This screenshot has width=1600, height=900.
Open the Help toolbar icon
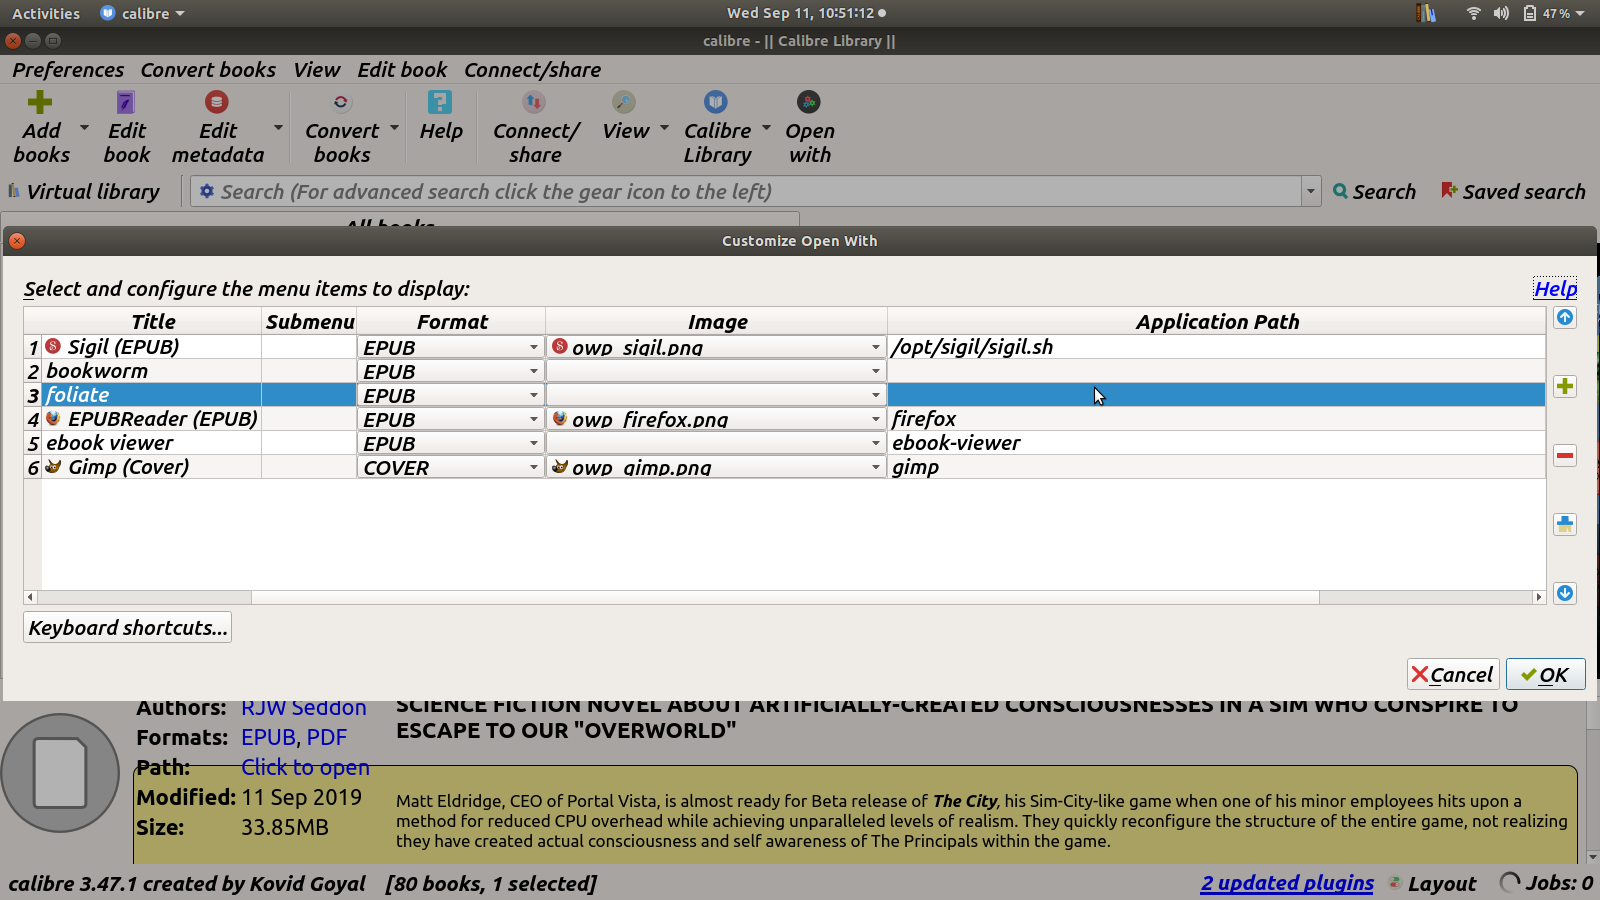point(440,102)
